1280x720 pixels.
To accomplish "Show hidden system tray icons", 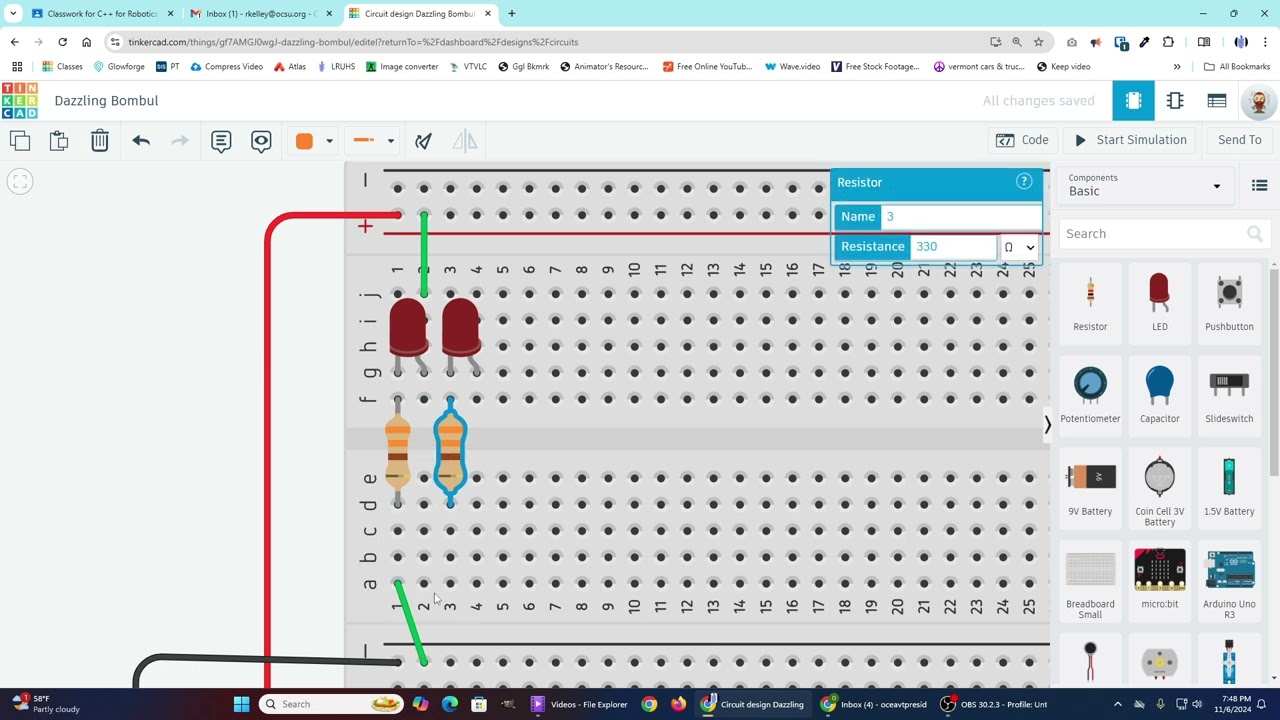I will click(1118, 704).
